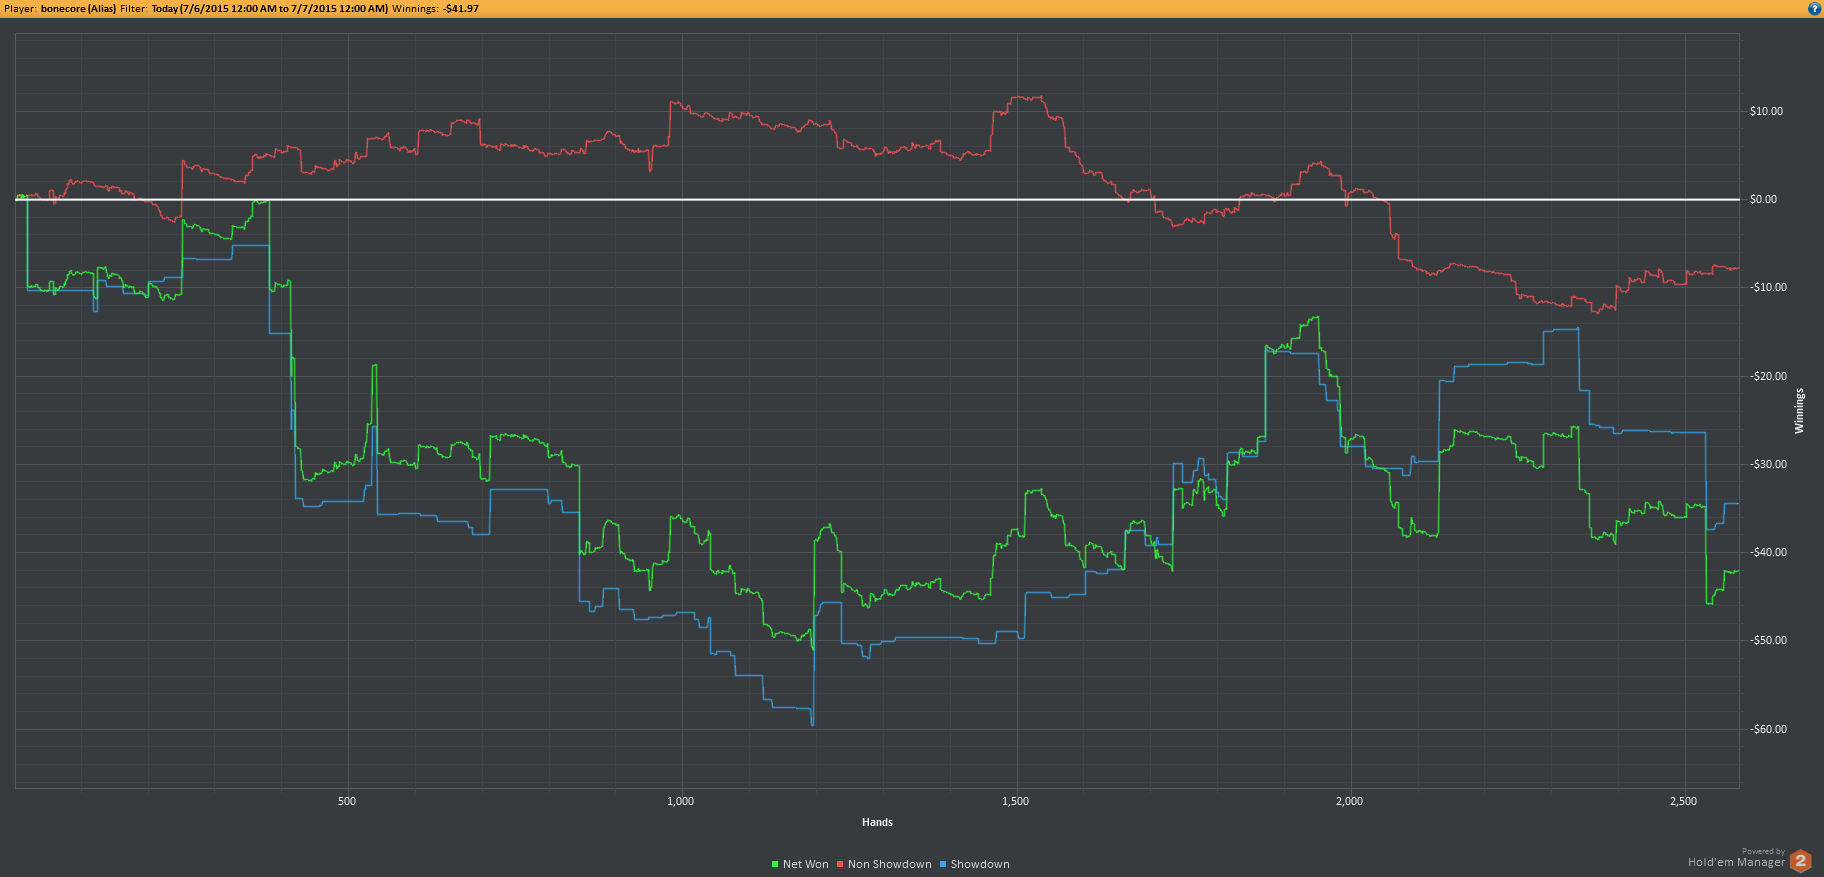Select the "Net Won" legend label
The width and height of the screenshot is (1824, 877).
[806, 864]
